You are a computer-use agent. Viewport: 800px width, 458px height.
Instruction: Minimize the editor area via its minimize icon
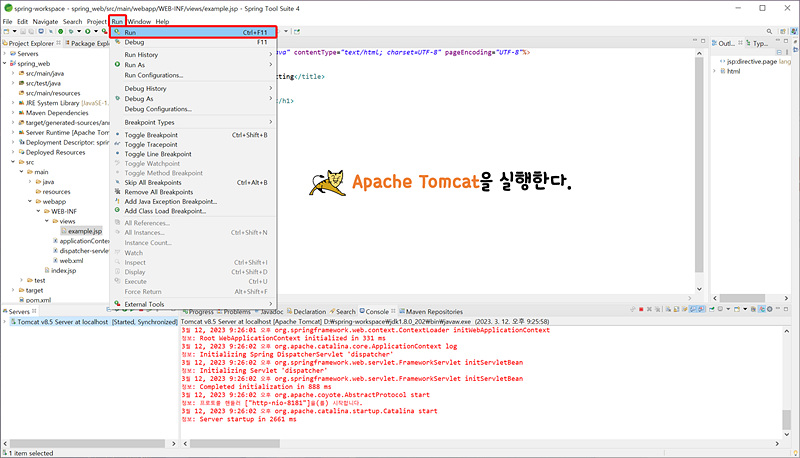694,41
